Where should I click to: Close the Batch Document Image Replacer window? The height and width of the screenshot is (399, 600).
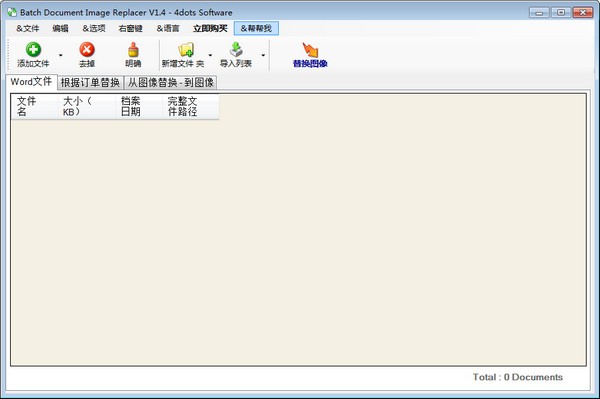tap(583, 13)
